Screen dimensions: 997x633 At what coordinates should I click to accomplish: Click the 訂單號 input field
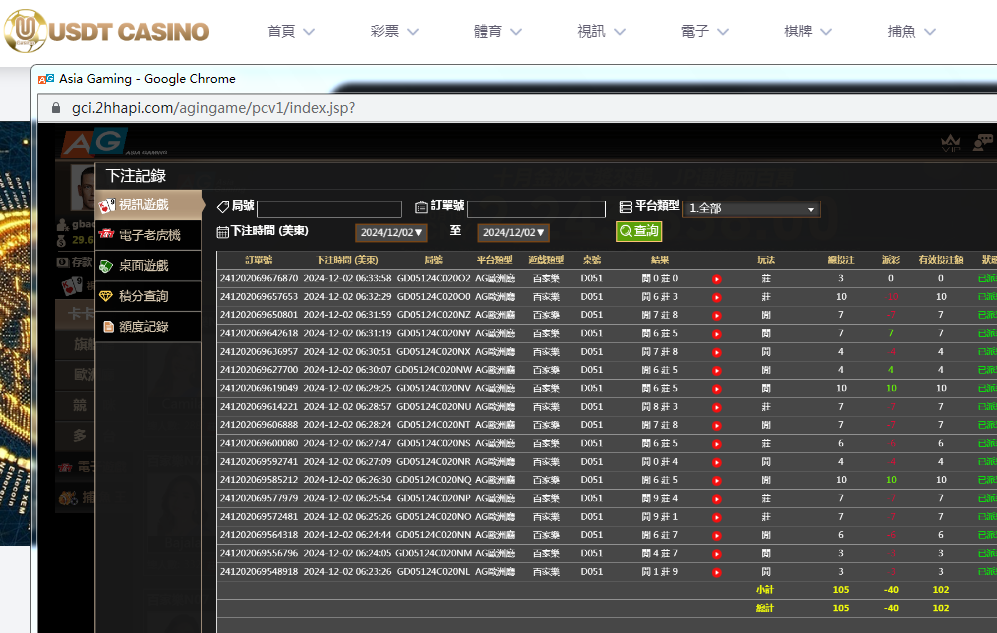click(536, 209)
